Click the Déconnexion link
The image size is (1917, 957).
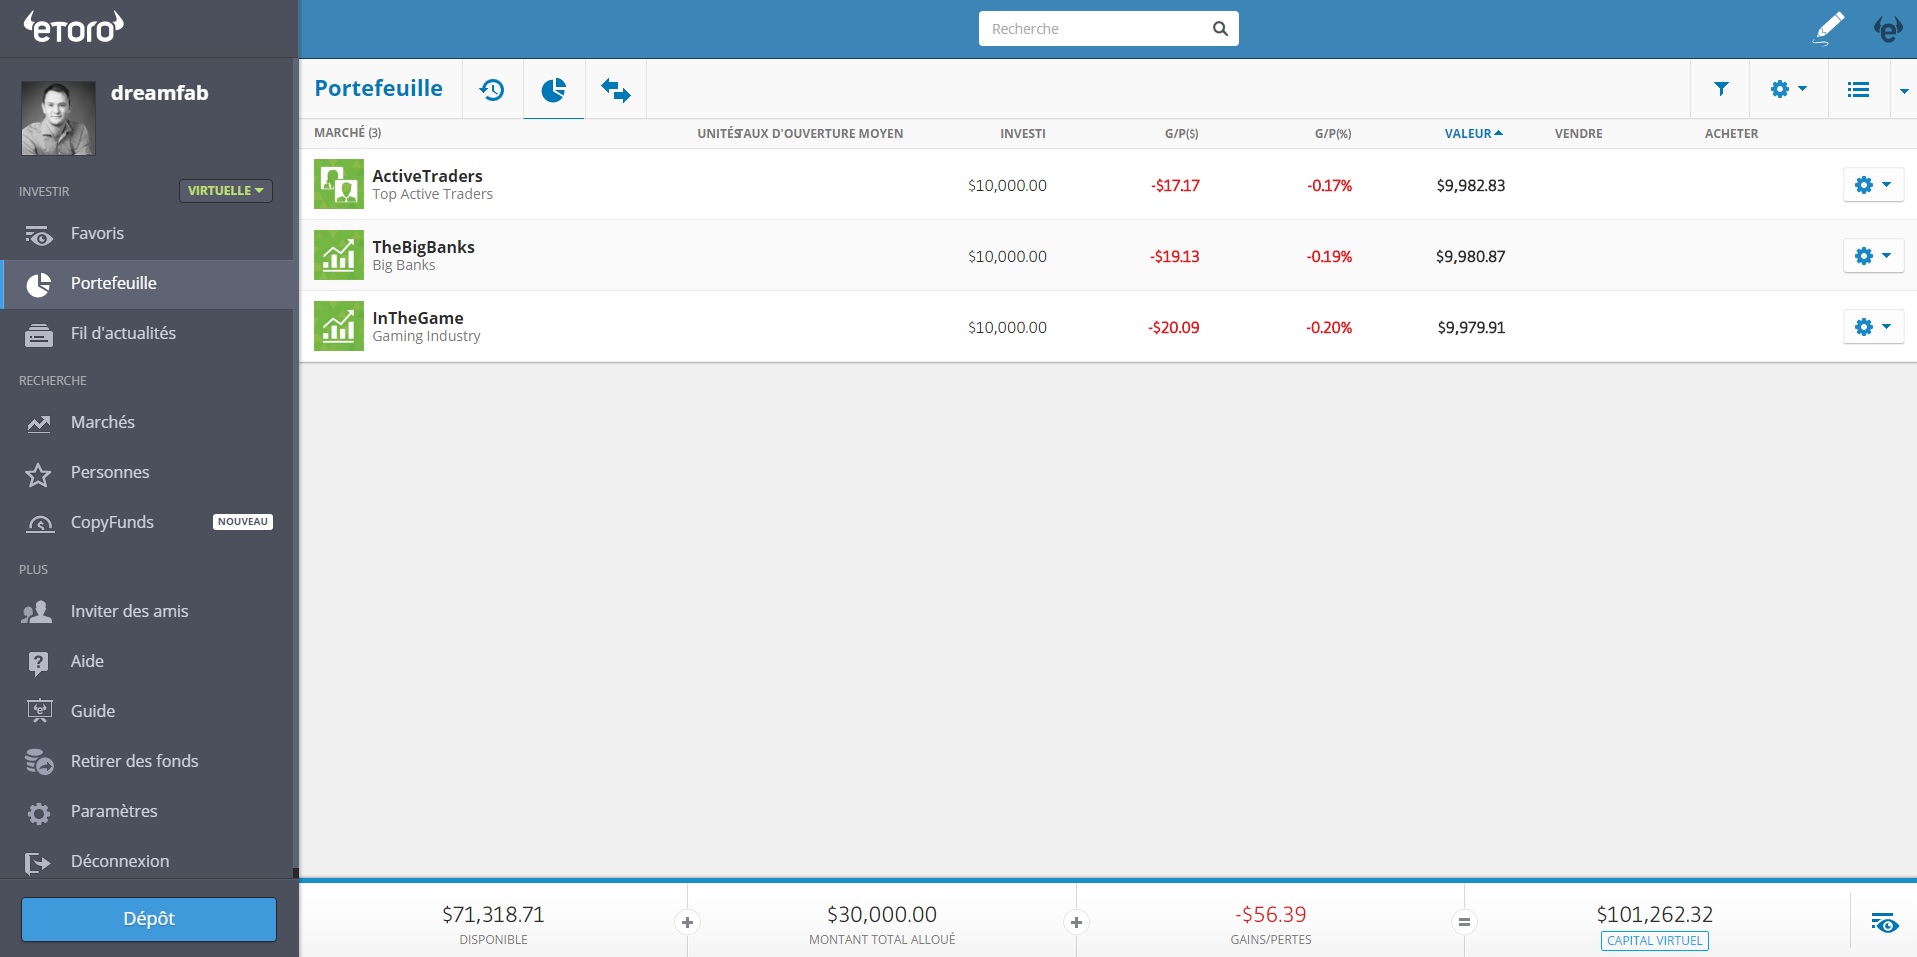[x=119, y=861]
